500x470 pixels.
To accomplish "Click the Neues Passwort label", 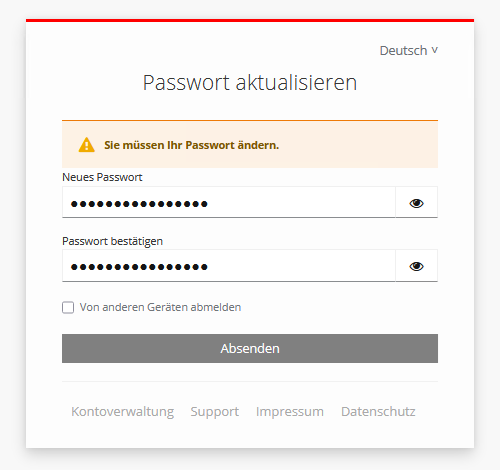I will coord(102,177).
